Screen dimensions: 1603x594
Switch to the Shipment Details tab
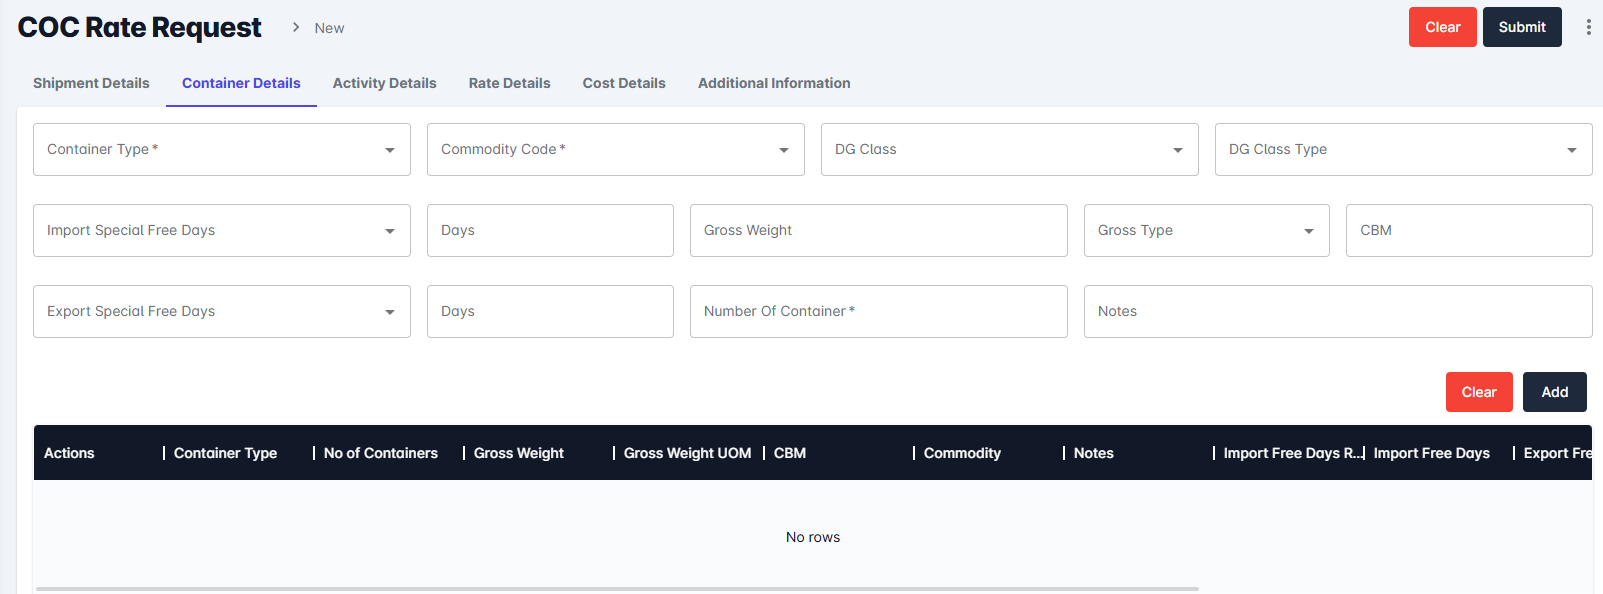tap(91, 83)
